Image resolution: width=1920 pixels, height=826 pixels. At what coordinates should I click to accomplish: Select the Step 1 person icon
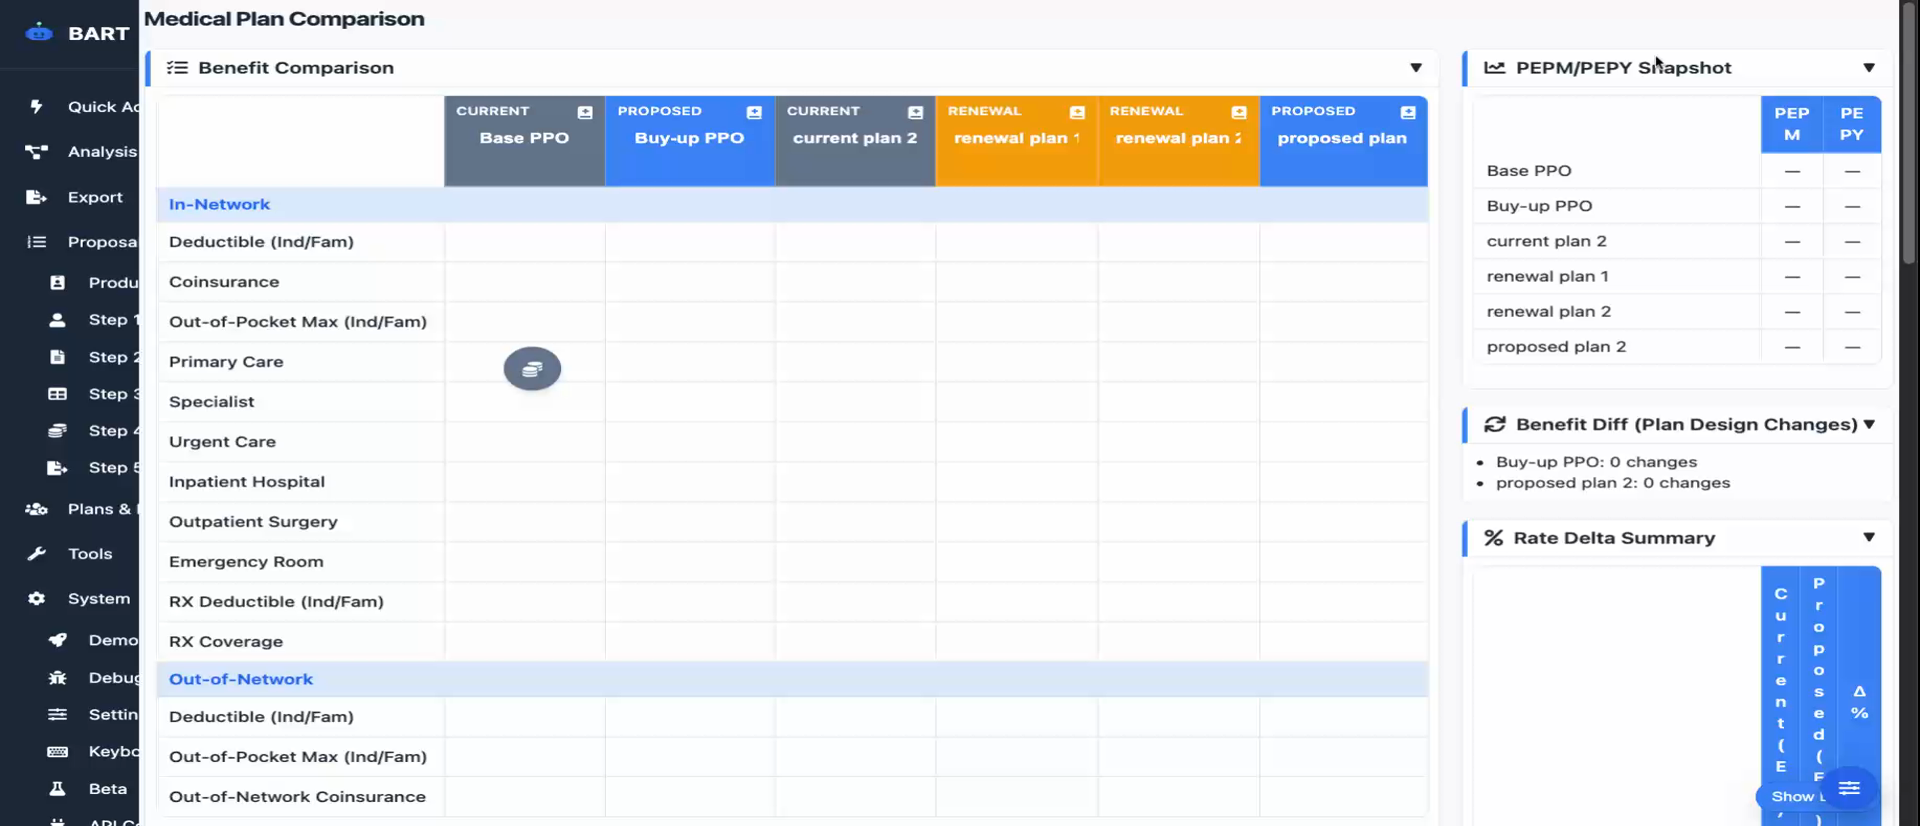[57, 320]
